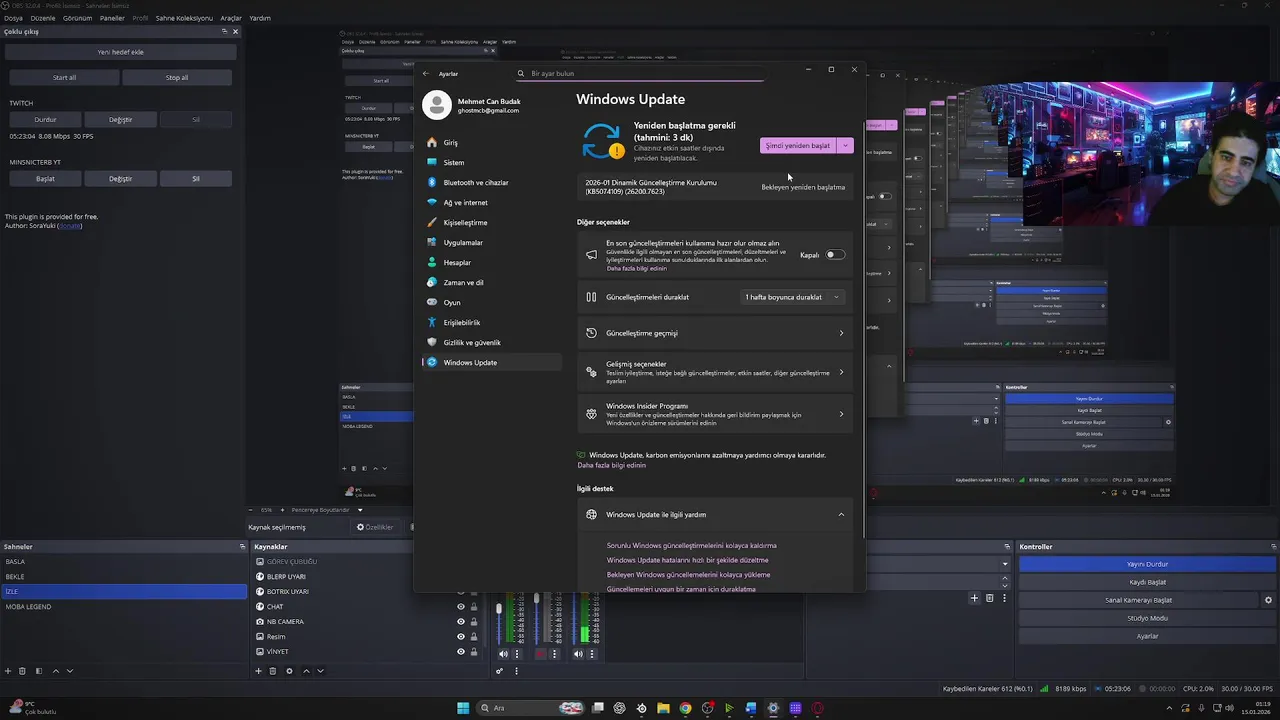Open Gelişmiş seçenekler
Viewport: 1280px width, 720px height.
pos(715,372)
